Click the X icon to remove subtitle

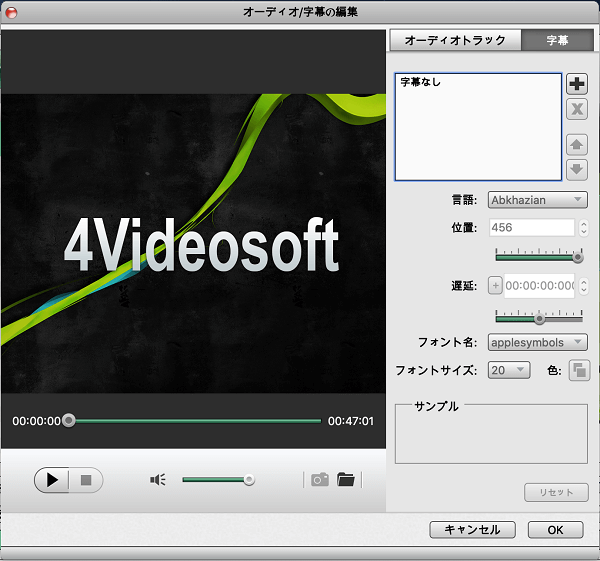click(x=577, y=110)
